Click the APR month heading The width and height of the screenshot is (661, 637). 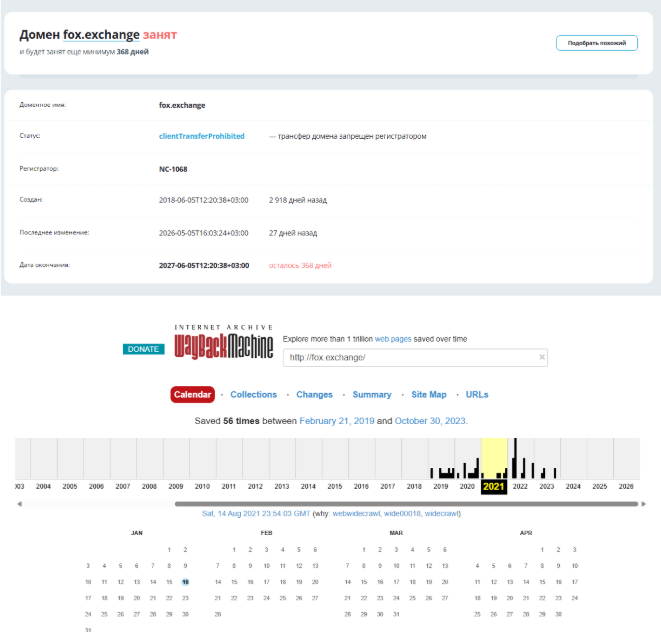pyautogui.click(x=526, y=533)
